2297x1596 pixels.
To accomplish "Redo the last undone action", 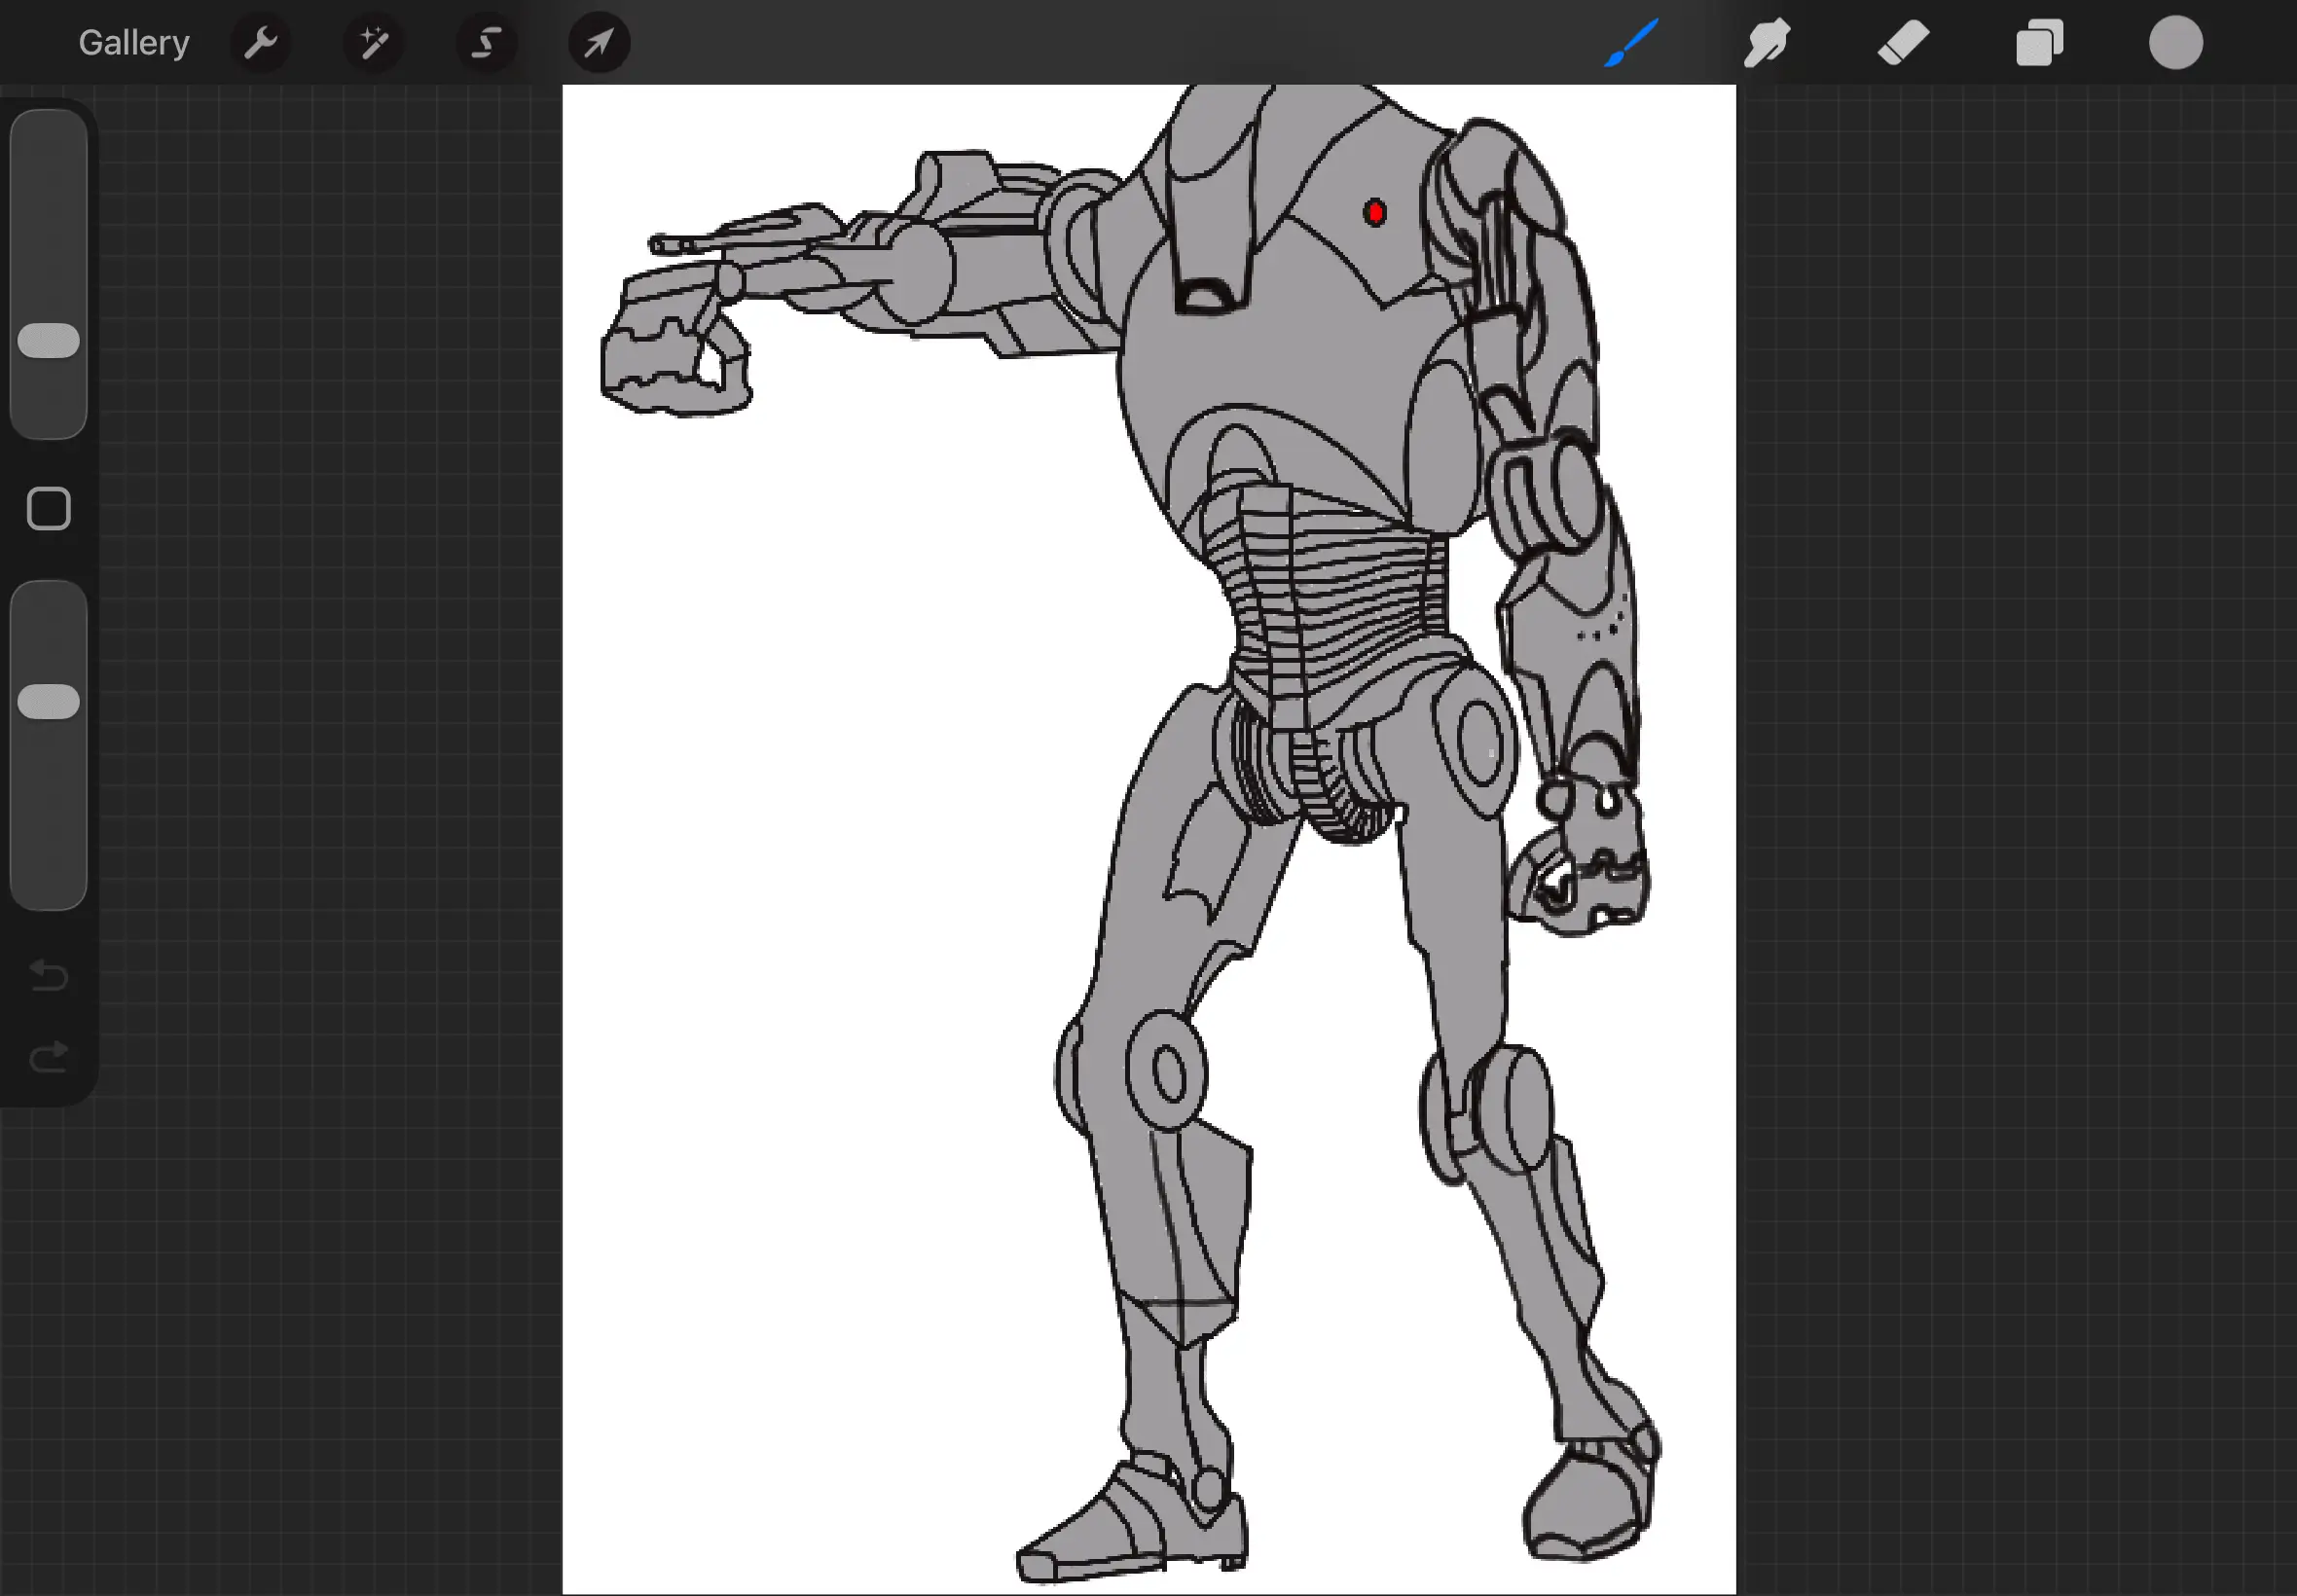I will (x=48, y=1056).
